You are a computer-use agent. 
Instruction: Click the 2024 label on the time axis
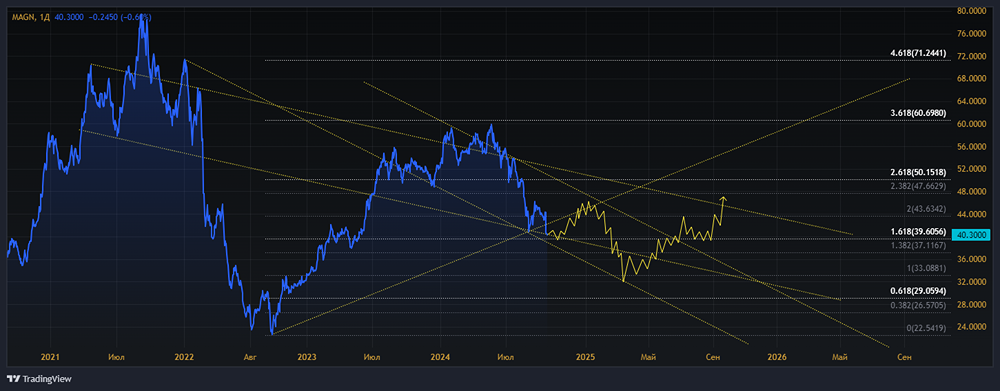pyautogui.click(x=439, y=357)
